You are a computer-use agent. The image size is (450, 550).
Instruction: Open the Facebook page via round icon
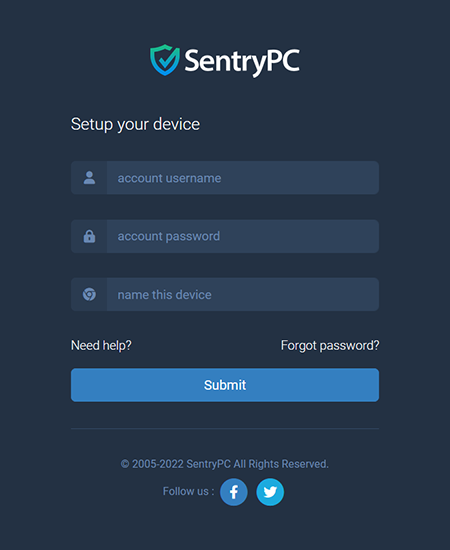(x=234, y=492)
